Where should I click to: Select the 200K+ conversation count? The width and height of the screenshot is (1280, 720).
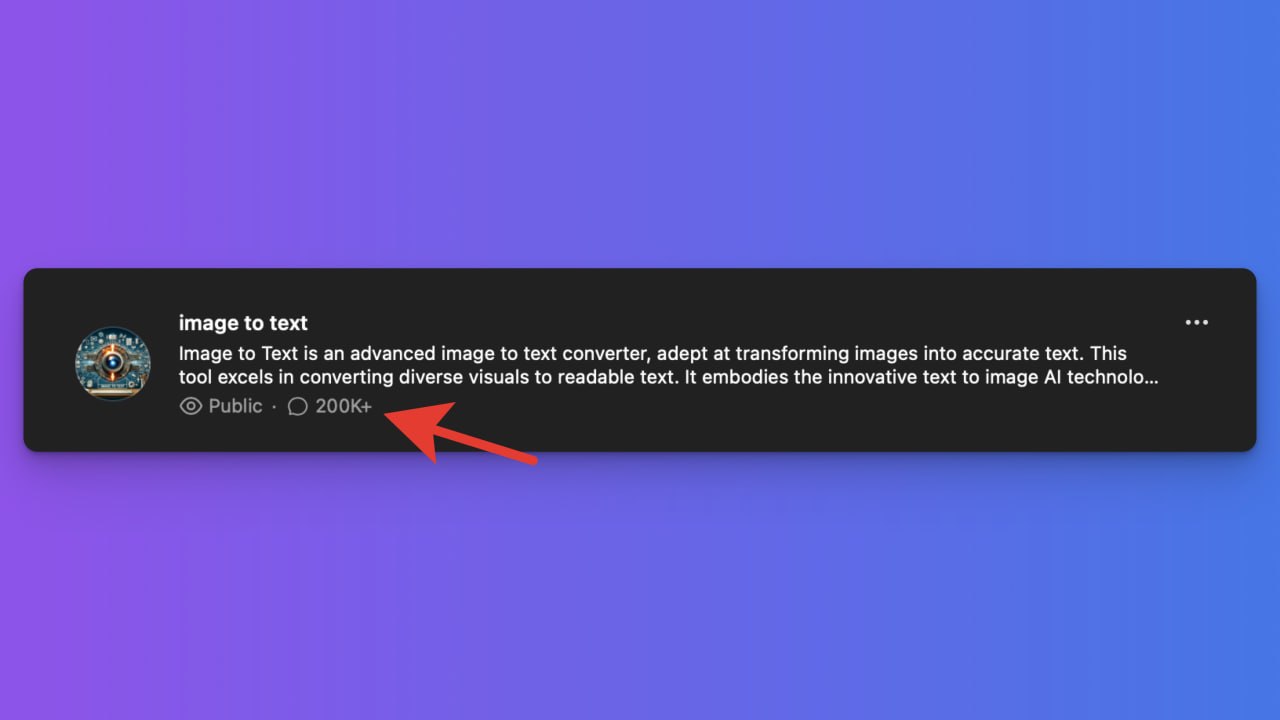point(343,406)
